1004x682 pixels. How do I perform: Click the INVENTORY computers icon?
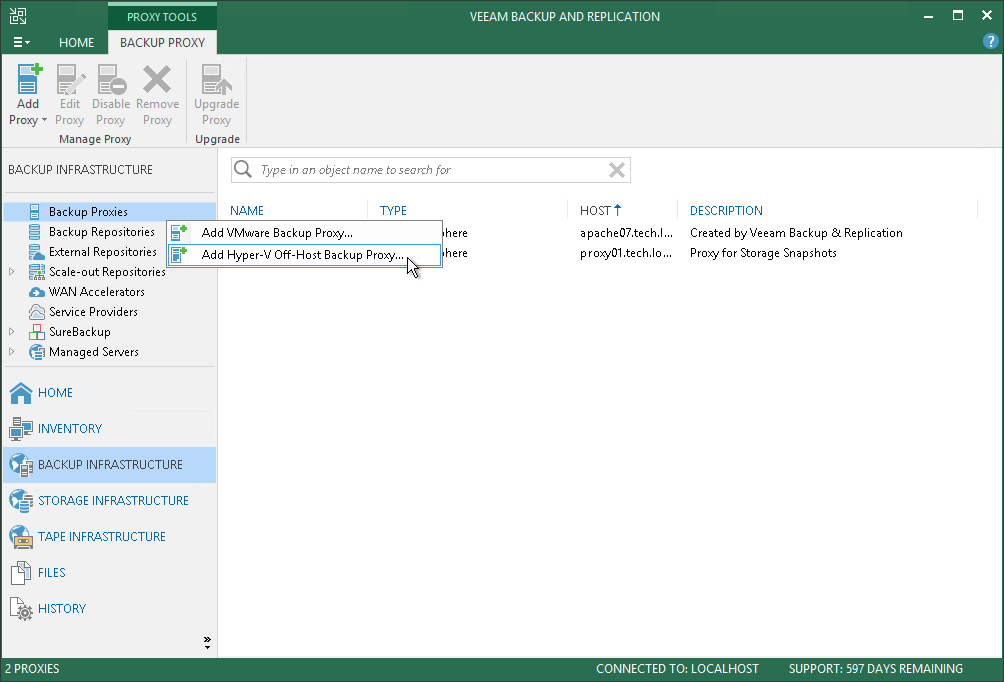(21, 429)
